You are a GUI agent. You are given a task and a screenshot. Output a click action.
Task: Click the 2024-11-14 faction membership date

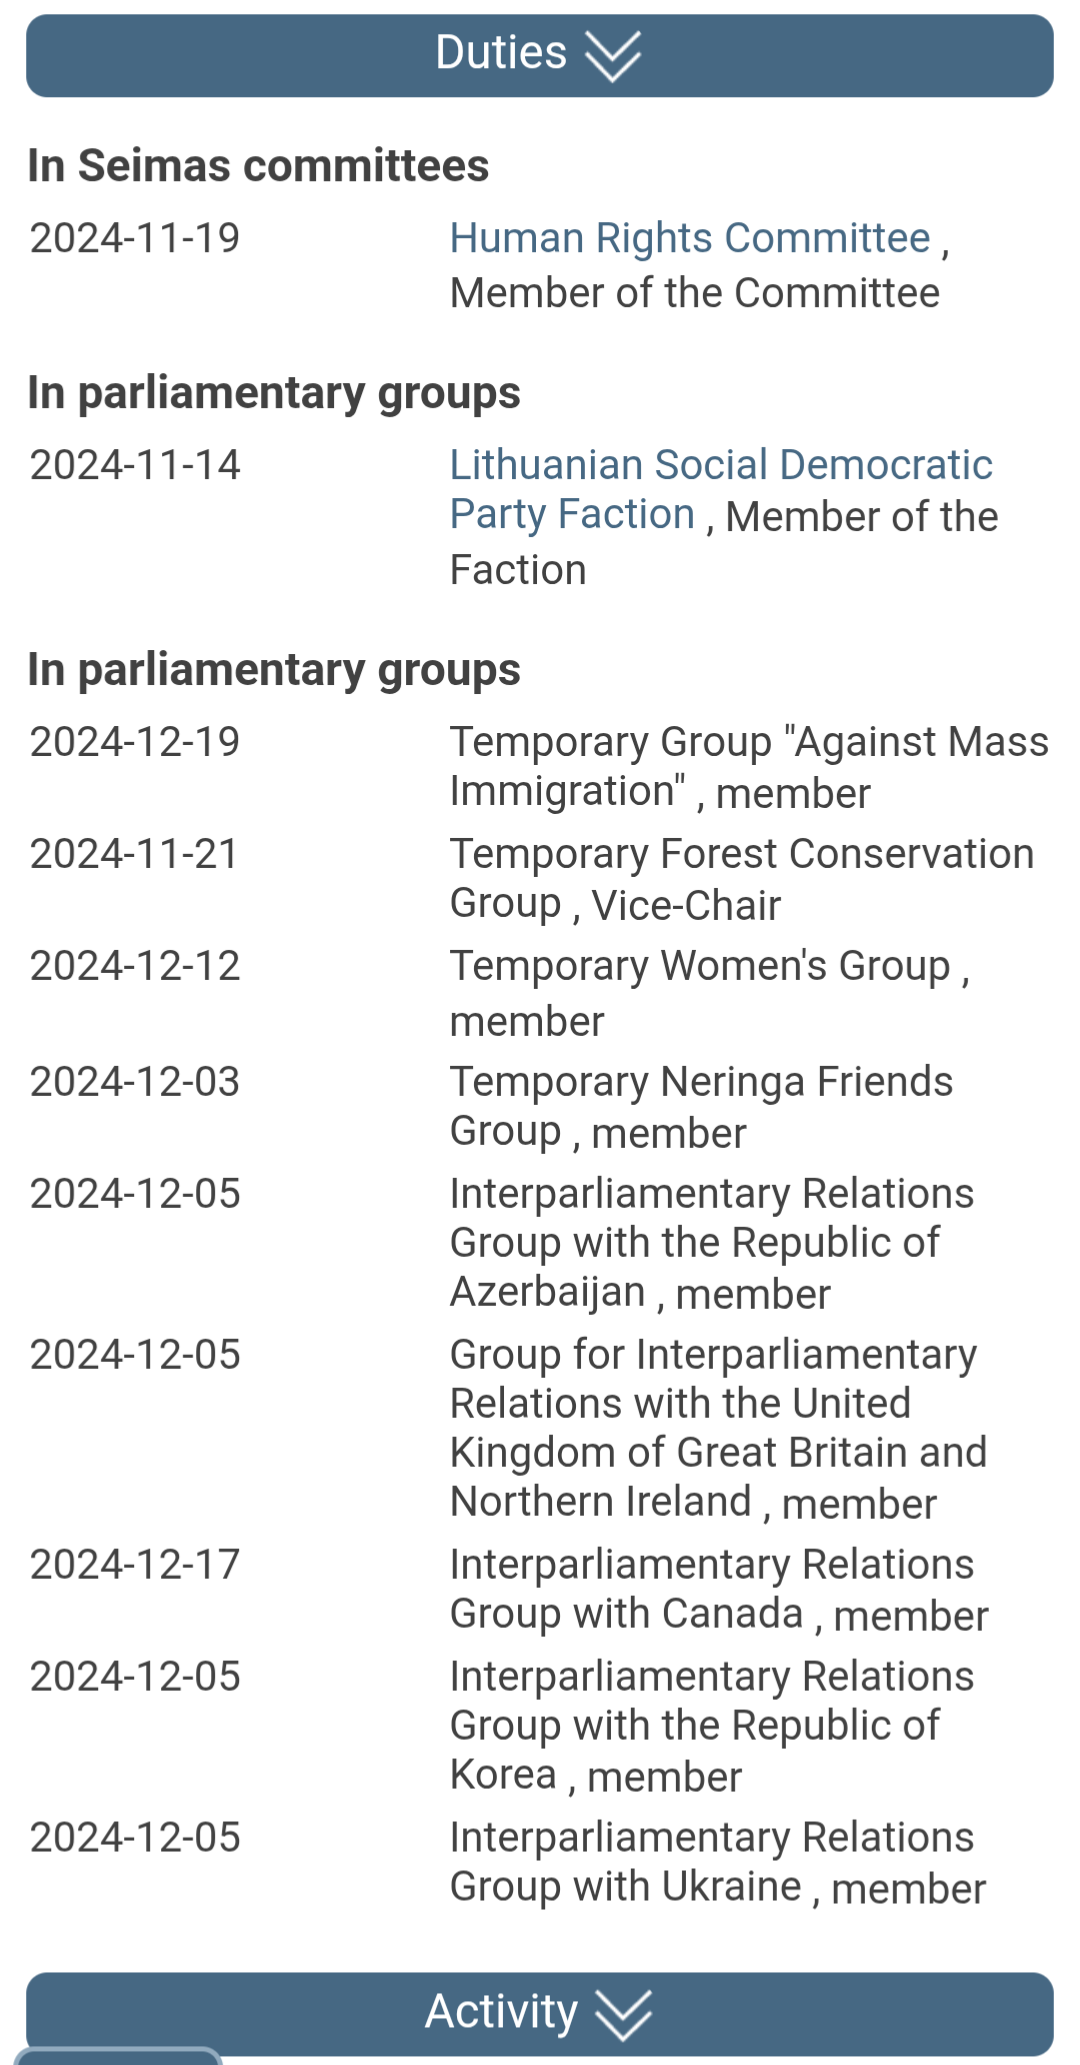click(135, 465)
